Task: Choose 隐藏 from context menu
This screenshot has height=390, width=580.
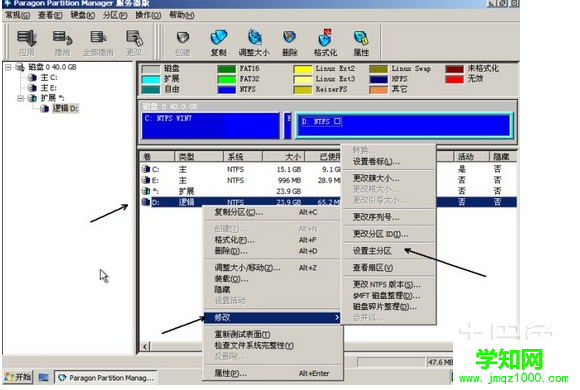Action: [x=272, y=289]
